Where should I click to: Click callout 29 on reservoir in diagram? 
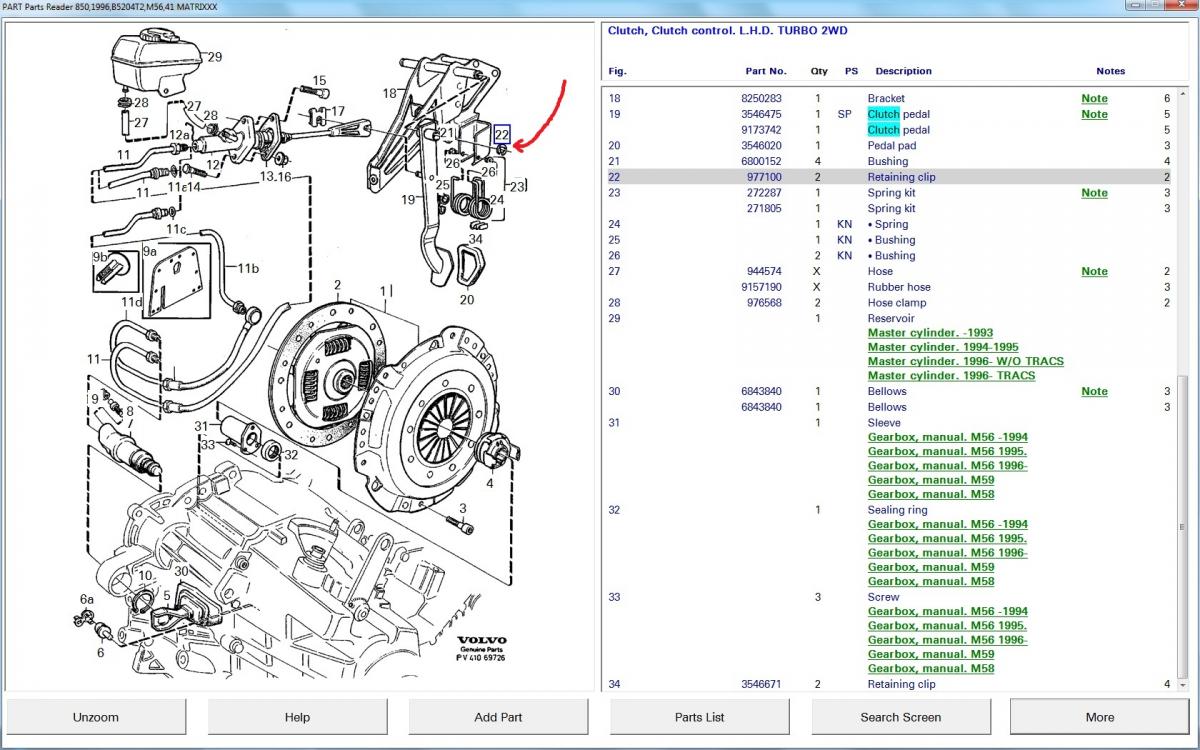tap(215, 57)
